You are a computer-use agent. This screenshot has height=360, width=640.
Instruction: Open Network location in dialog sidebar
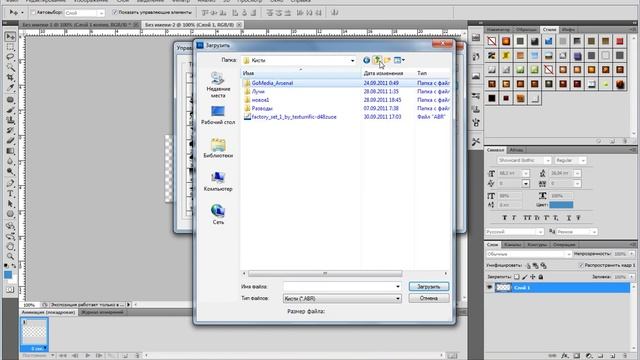click(x=218, y=215)
